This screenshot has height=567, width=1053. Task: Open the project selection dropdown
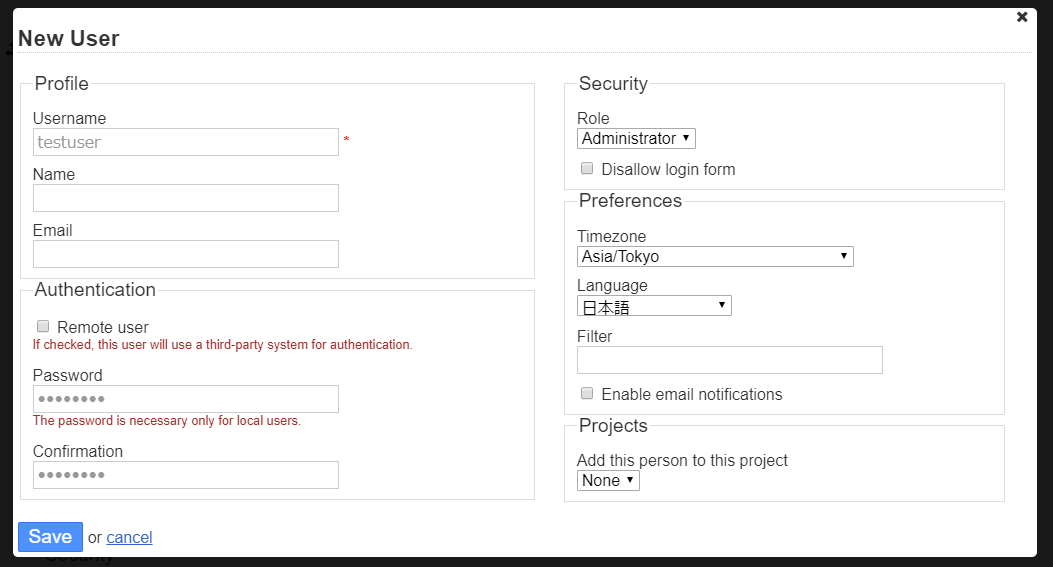coord(608,481)
